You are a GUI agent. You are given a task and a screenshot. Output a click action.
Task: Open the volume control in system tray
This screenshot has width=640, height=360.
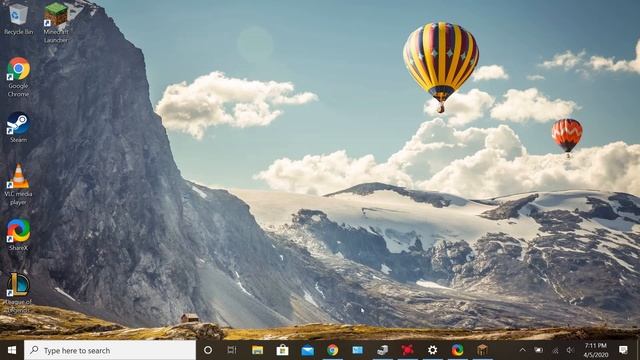tap(570, 350)
